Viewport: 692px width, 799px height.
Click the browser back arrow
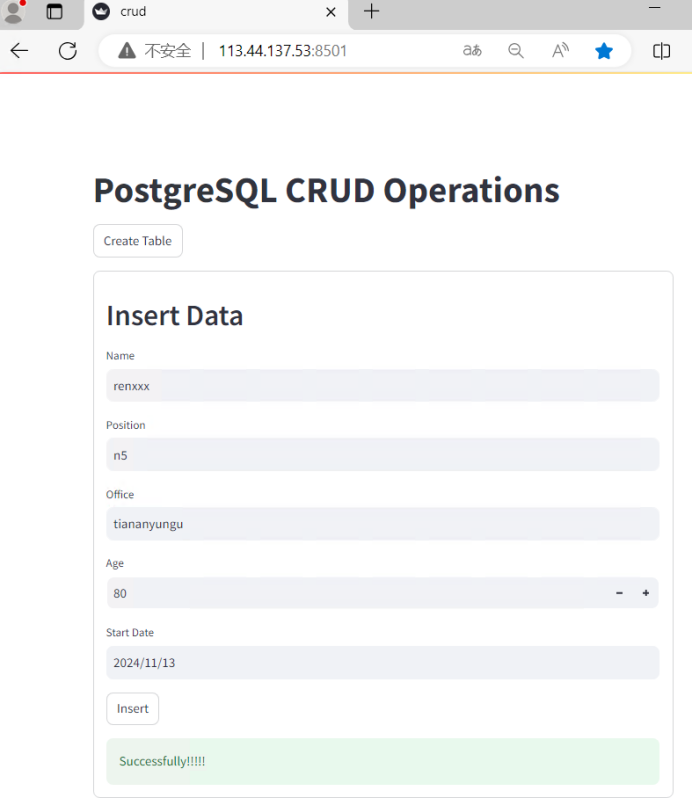(19, 51)
